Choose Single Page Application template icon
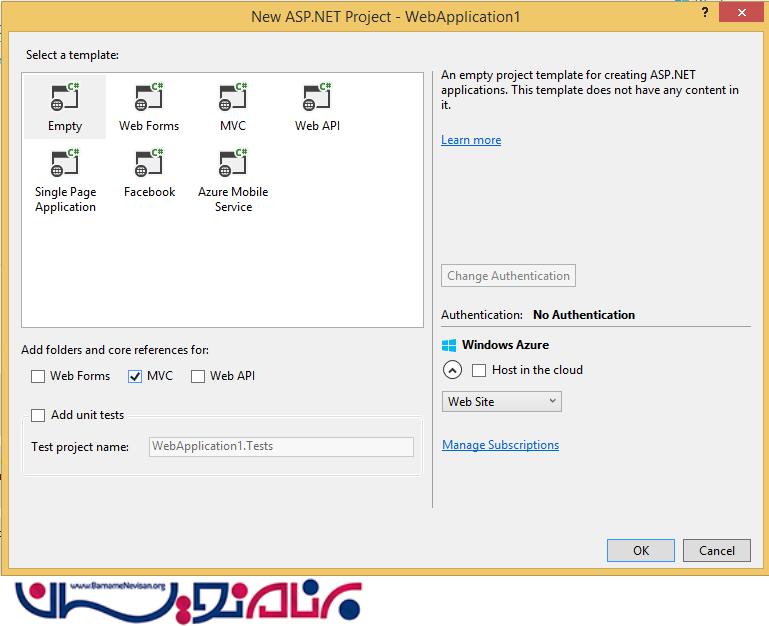 (65, 164)
